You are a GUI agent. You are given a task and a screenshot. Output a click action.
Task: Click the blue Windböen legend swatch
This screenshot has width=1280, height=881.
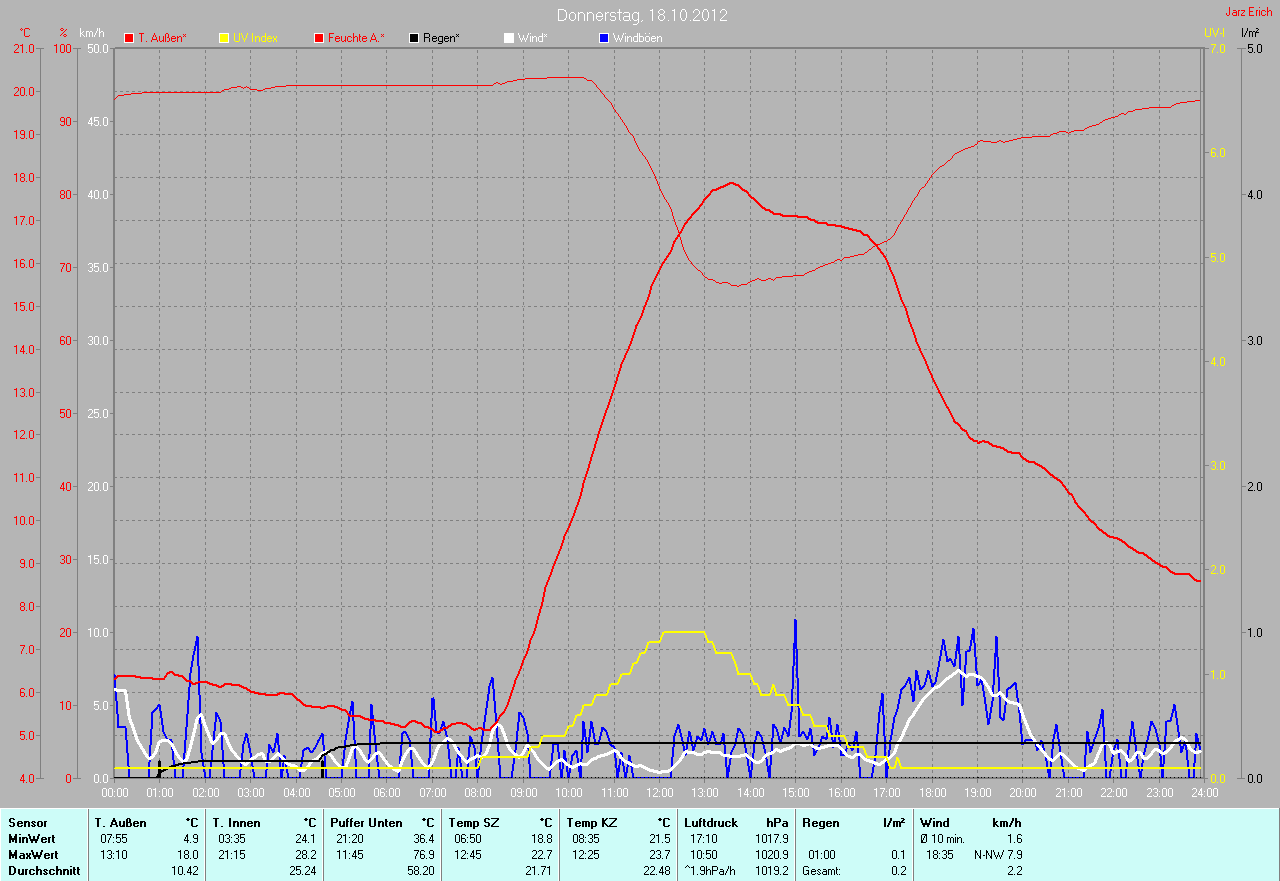pos(603,38)
